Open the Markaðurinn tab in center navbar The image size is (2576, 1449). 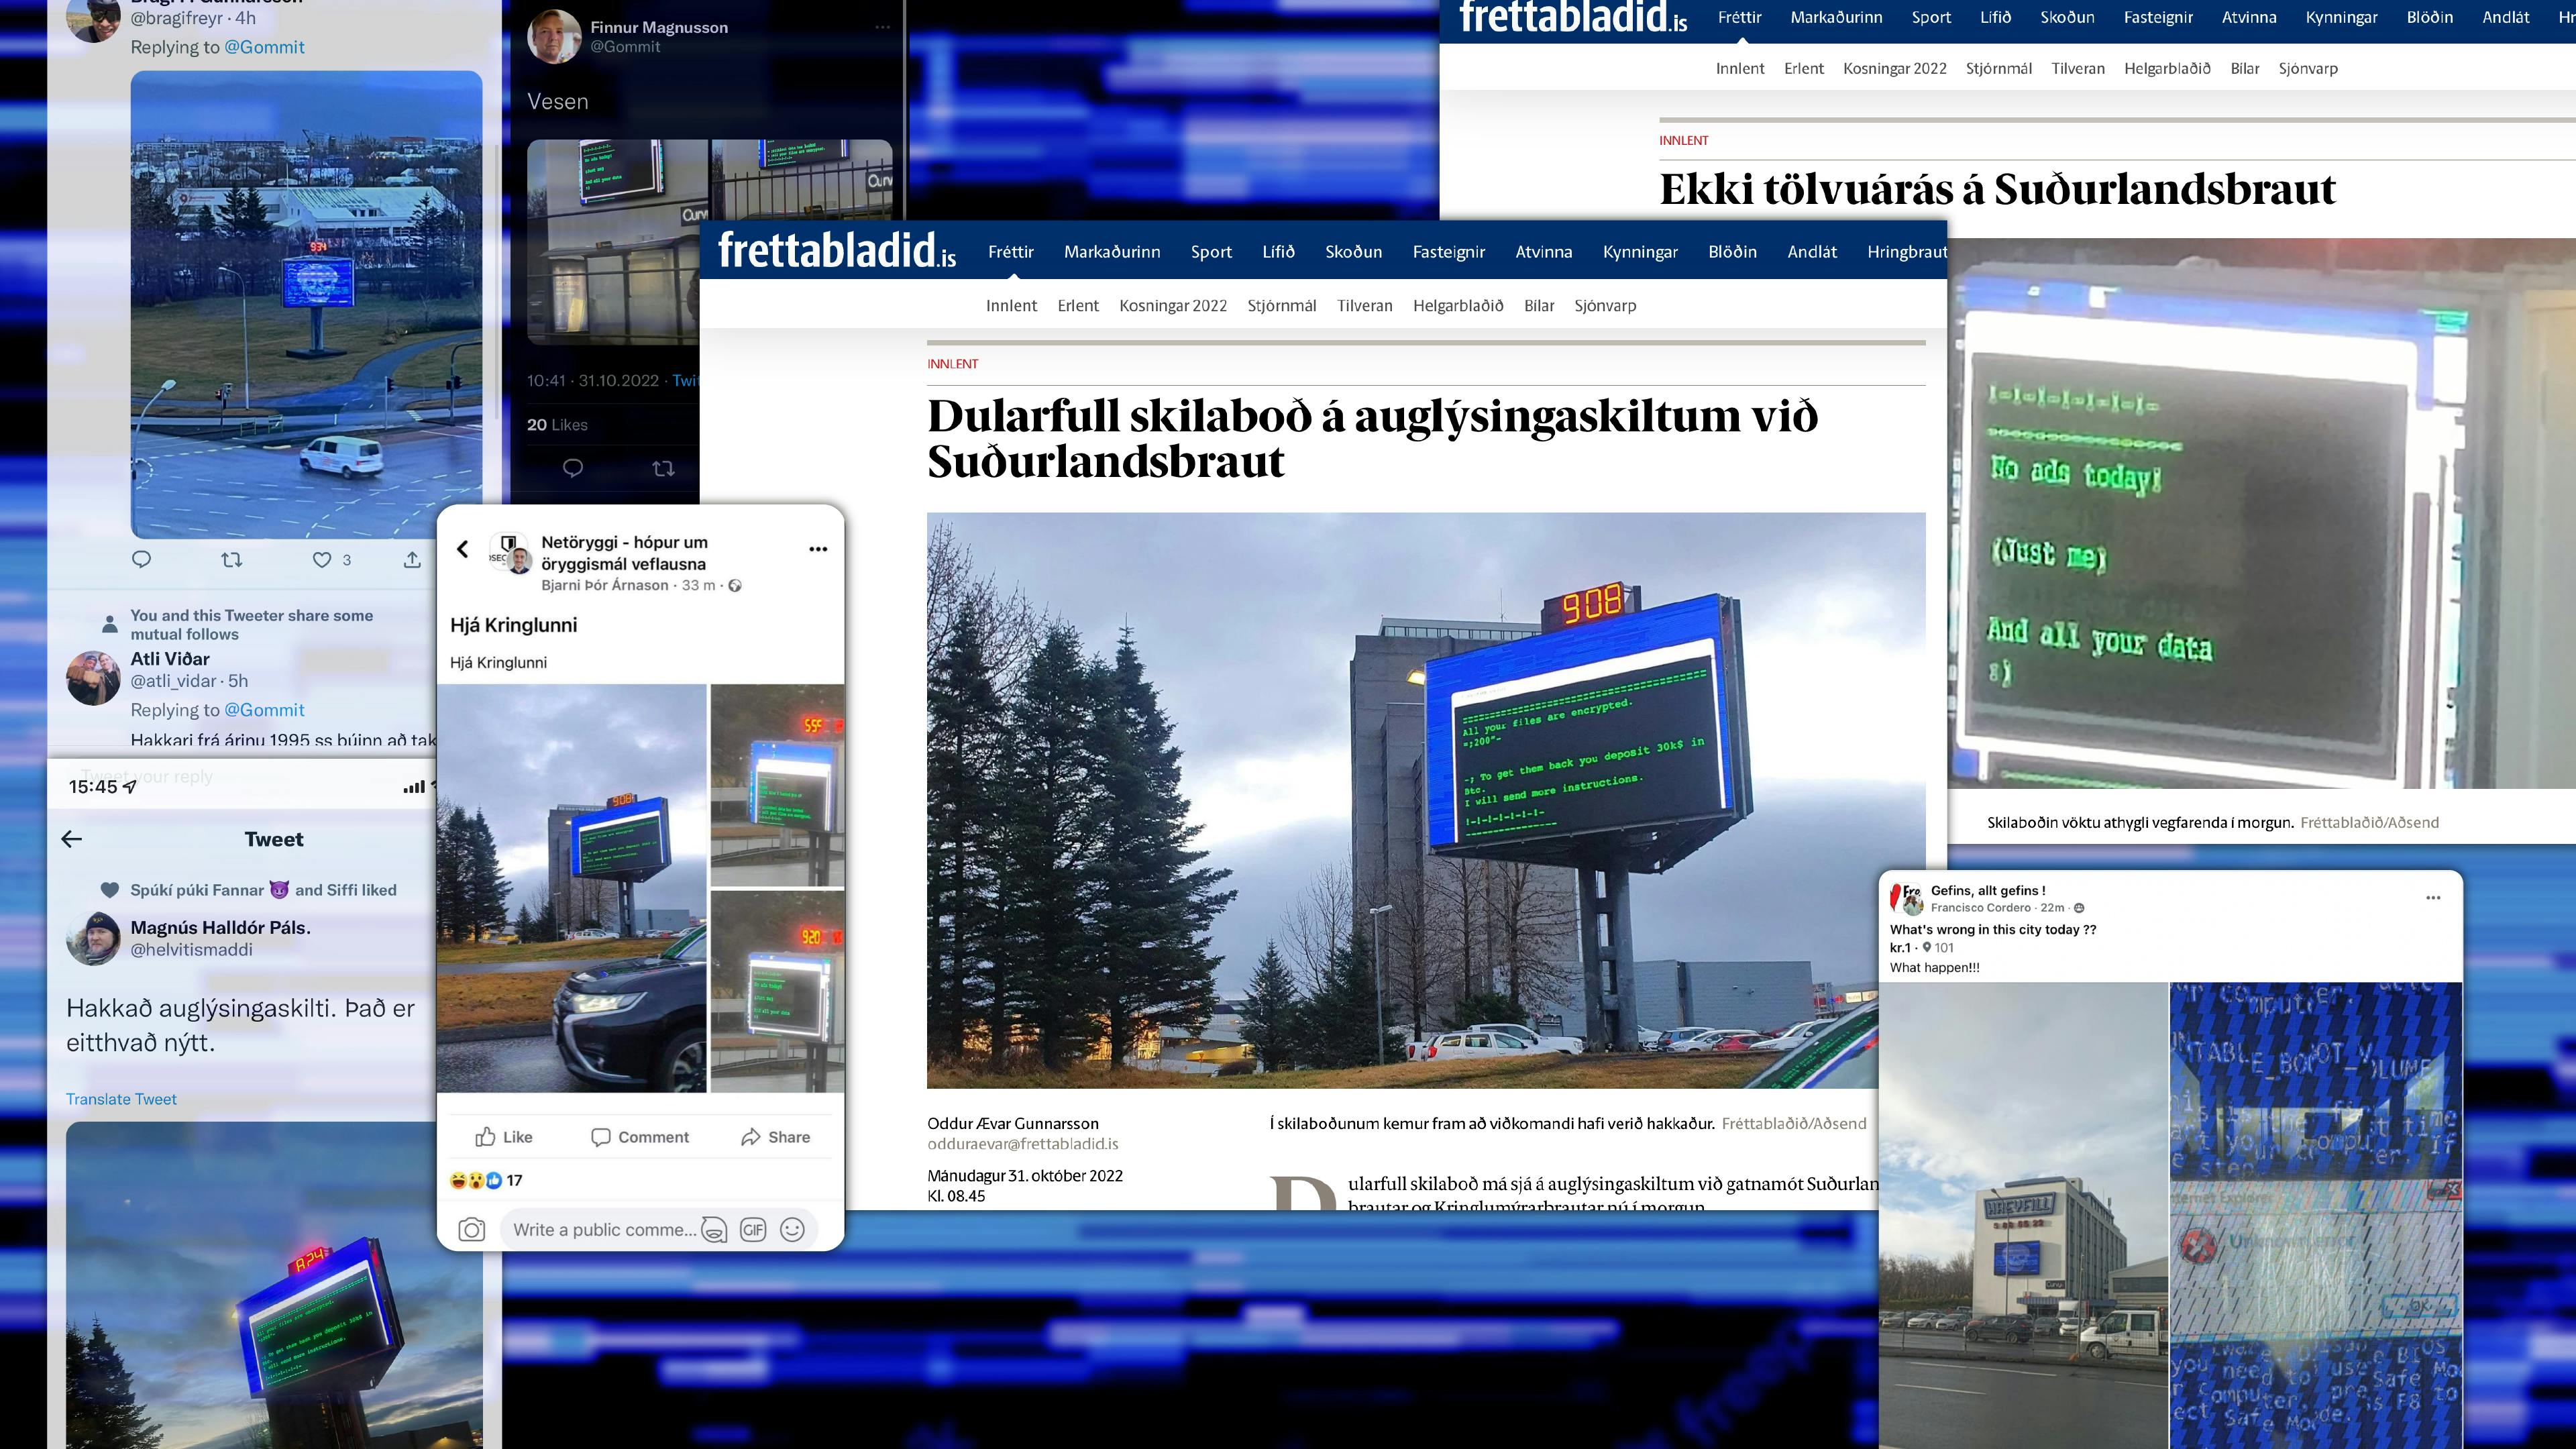(1112, 252)
